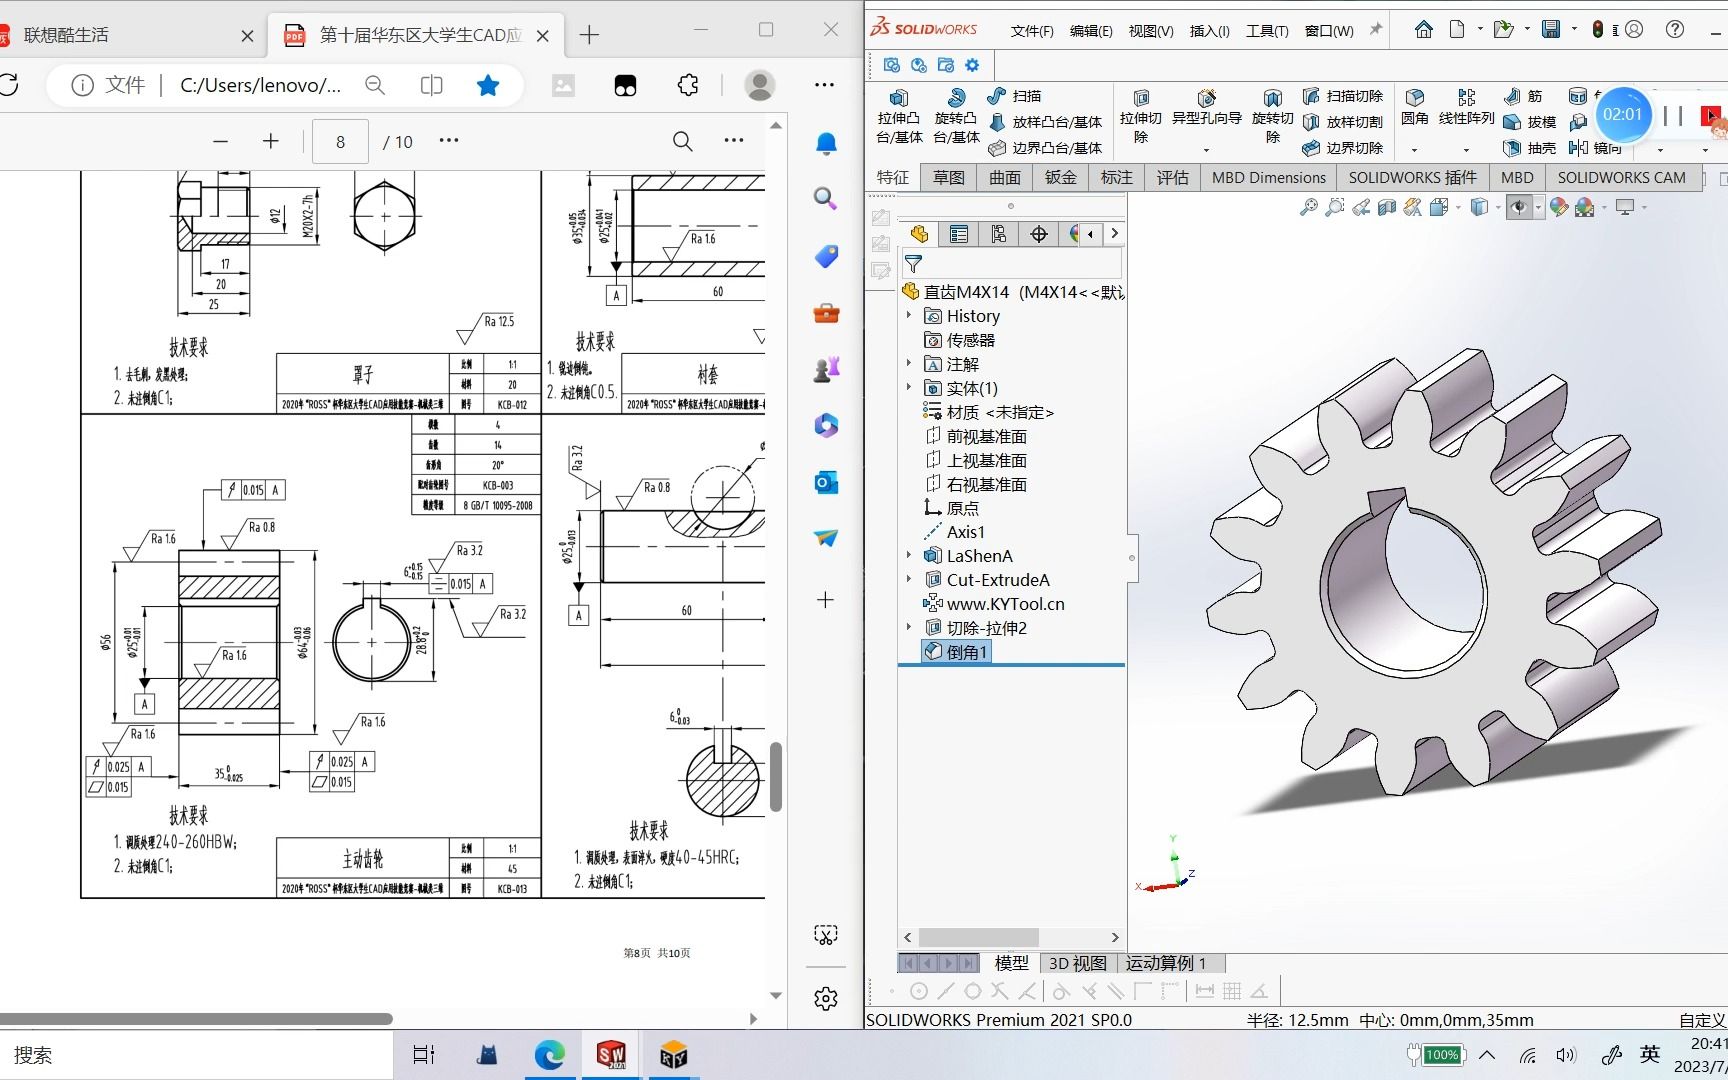Choose the Sweep (扫描) feature tool

pyautogui.click(x=1014, y=96)
